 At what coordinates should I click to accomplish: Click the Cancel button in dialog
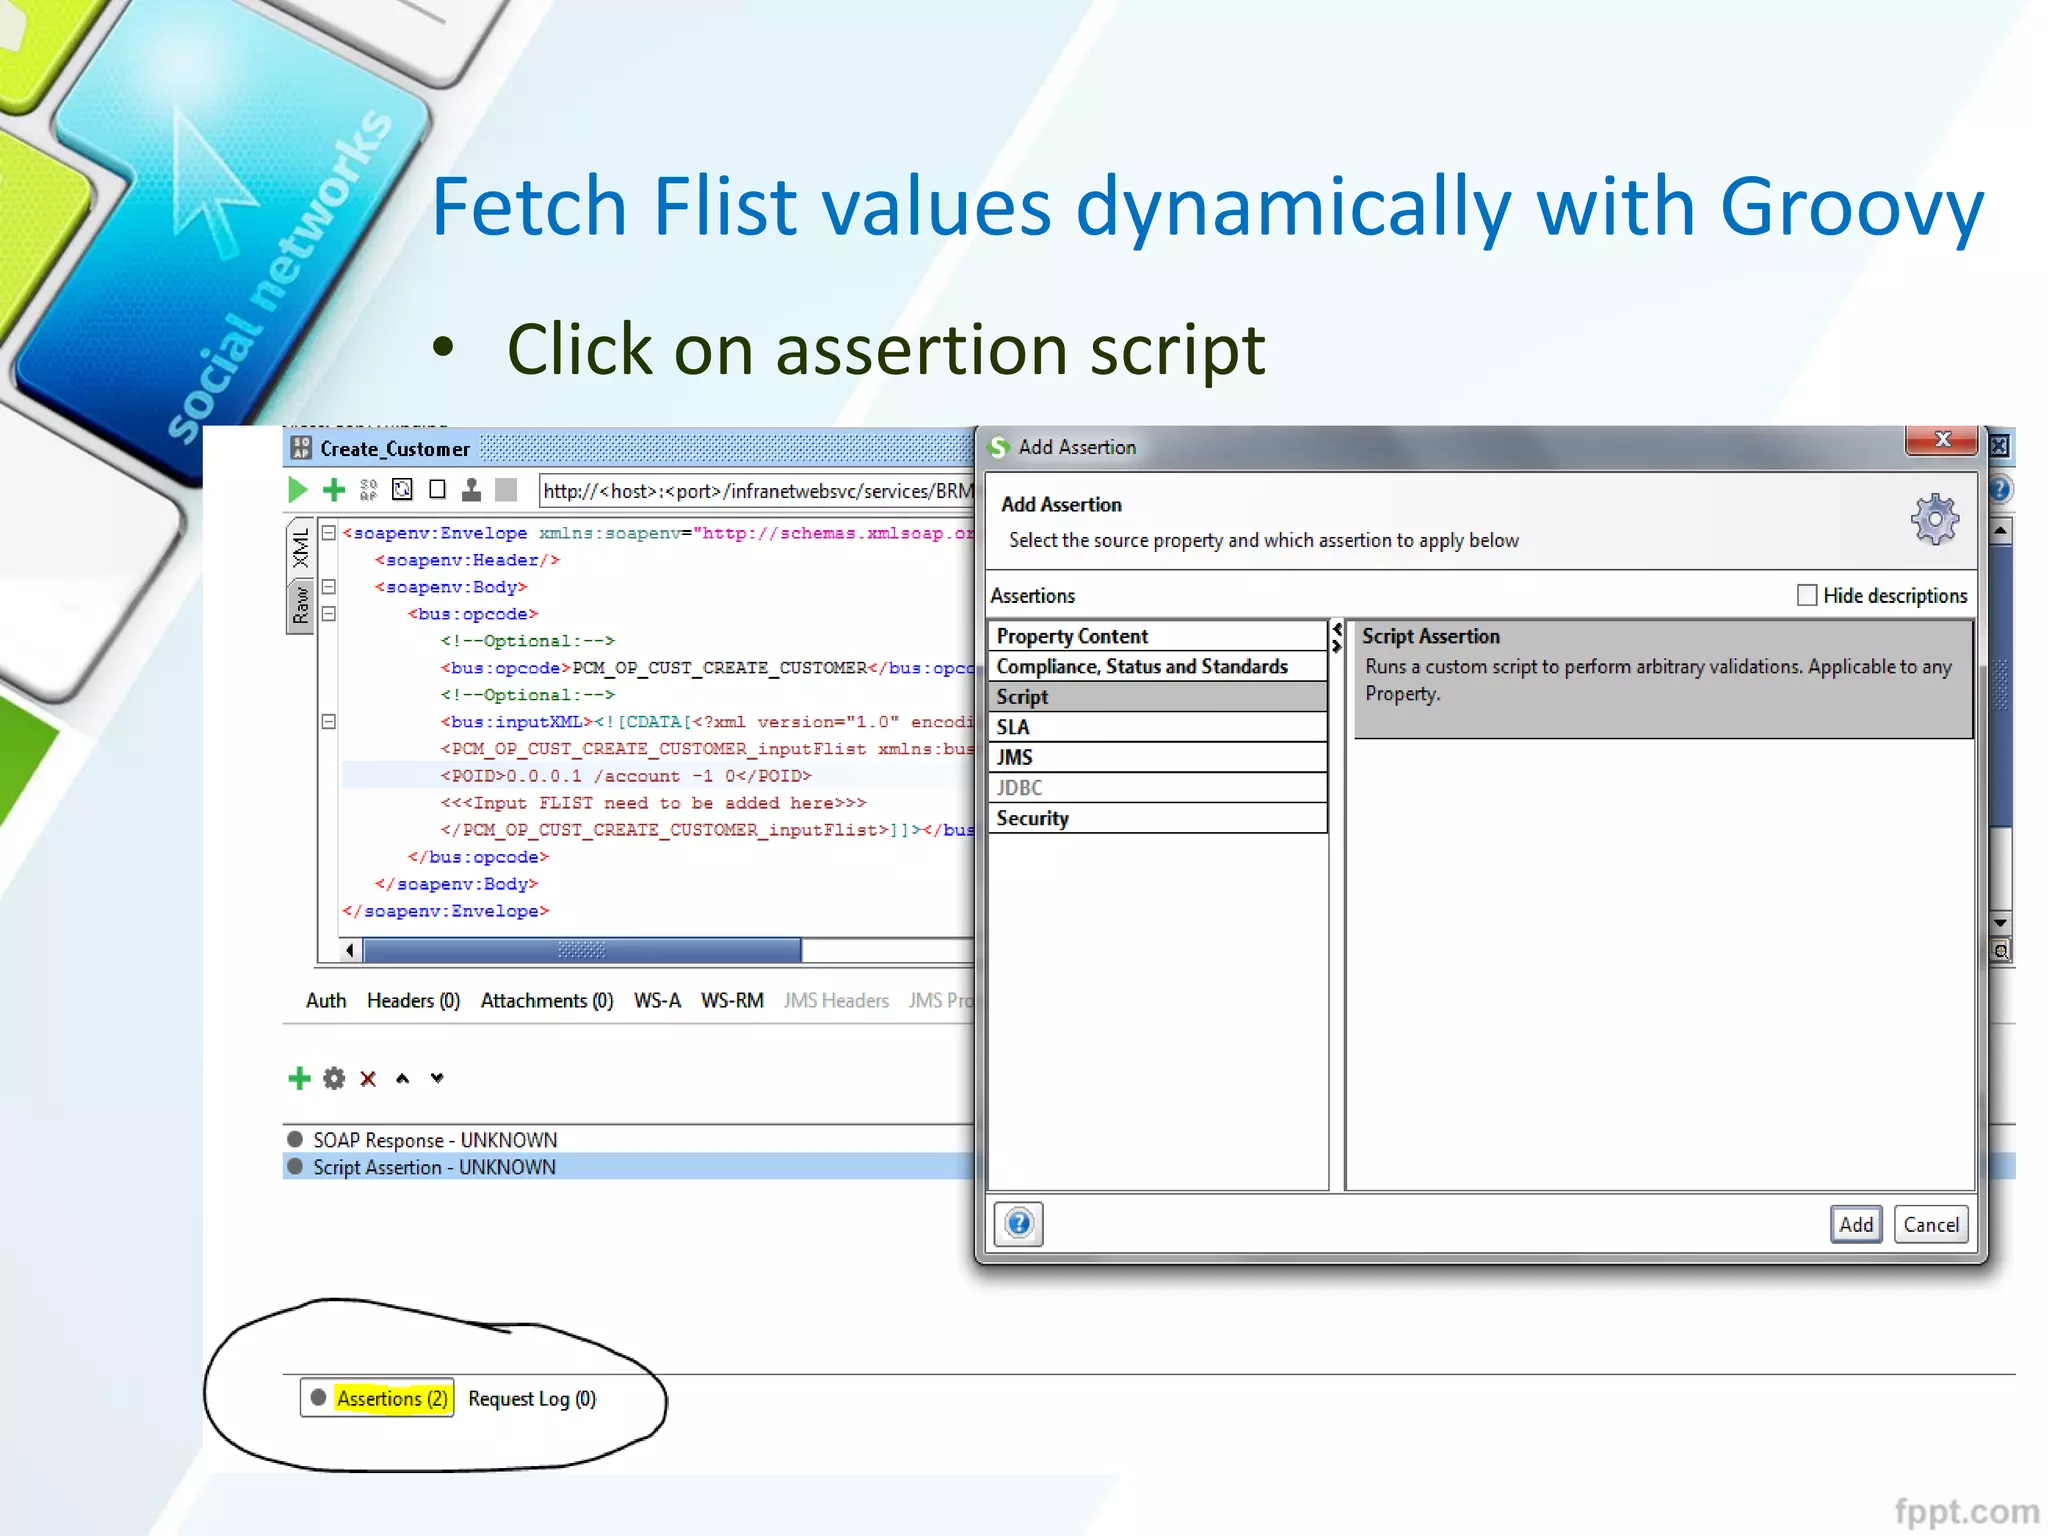click(x=1930, y=1224)
